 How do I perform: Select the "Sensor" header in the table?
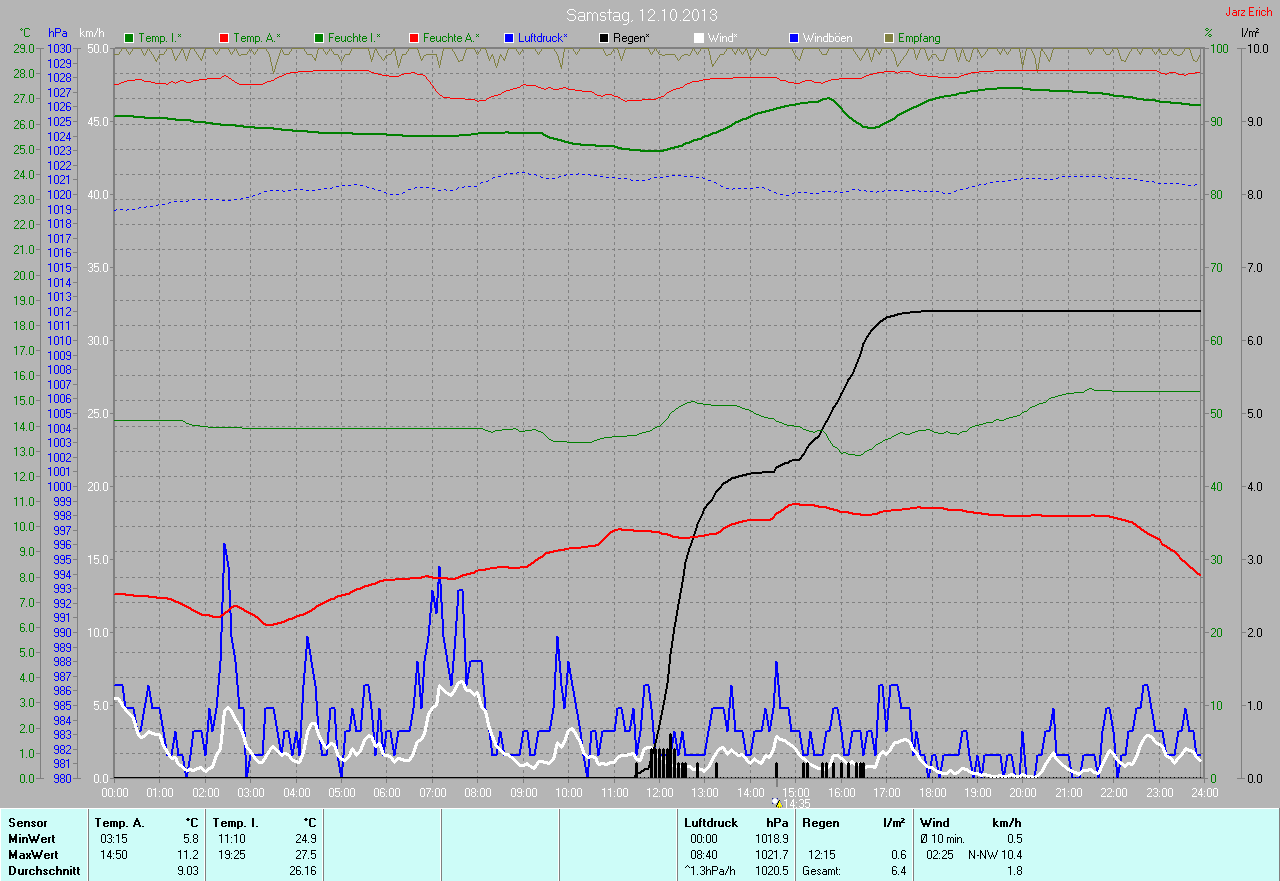[28, 823]
